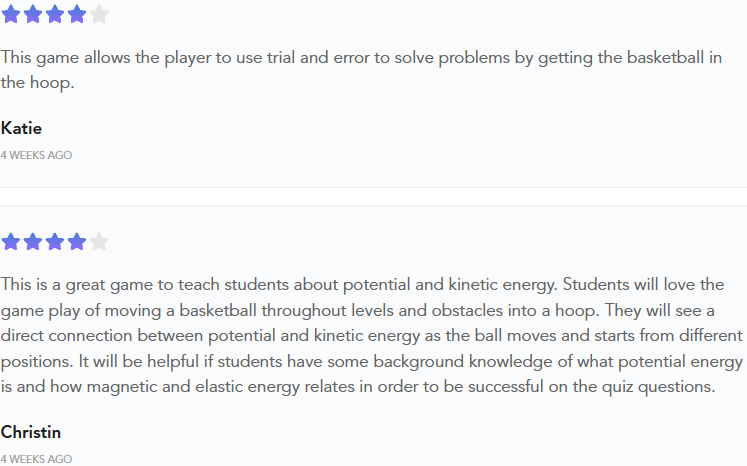Open reviewer Christin's name
747x466 pixels.
click(x=31, y=432)
